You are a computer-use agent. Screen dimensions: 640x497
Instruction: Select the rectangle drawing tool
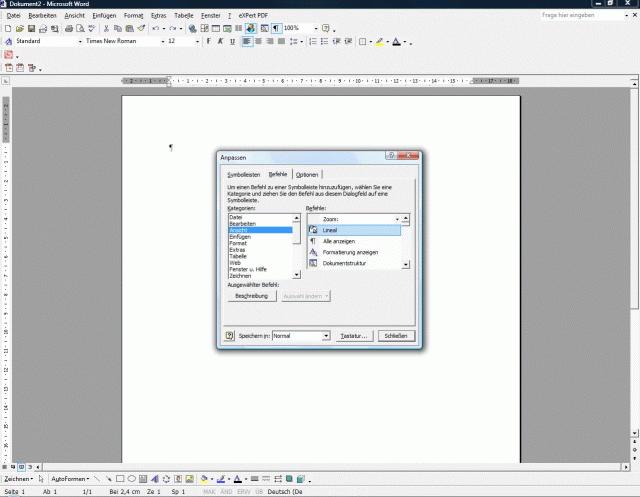click(x=120, y=479)
